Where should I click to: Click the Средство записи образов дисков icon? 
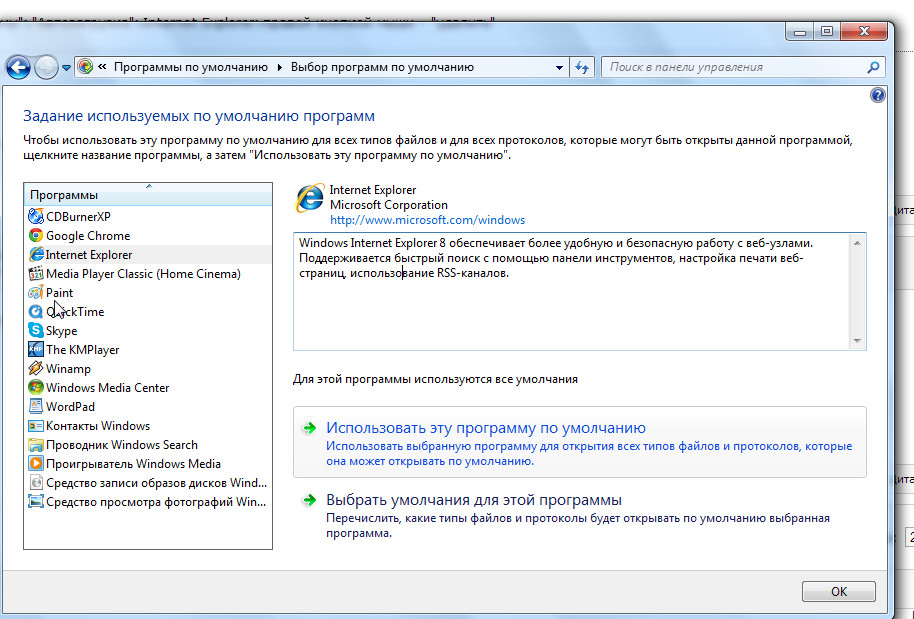(36, 483)
